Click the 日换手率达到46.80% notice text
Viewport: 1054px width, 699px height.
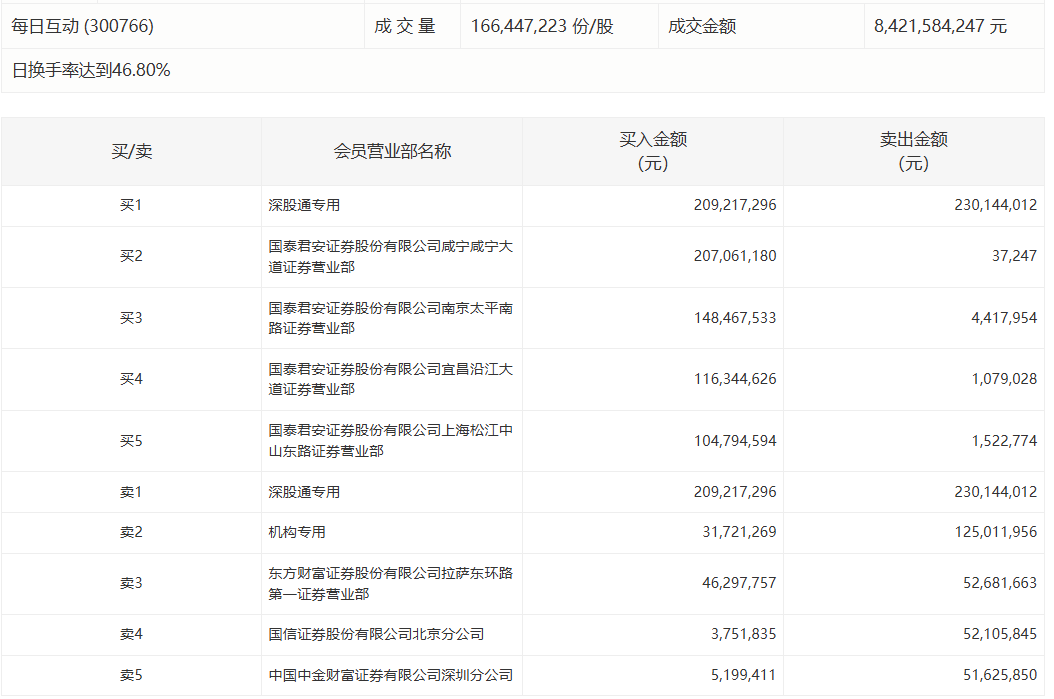coord(91,70)
